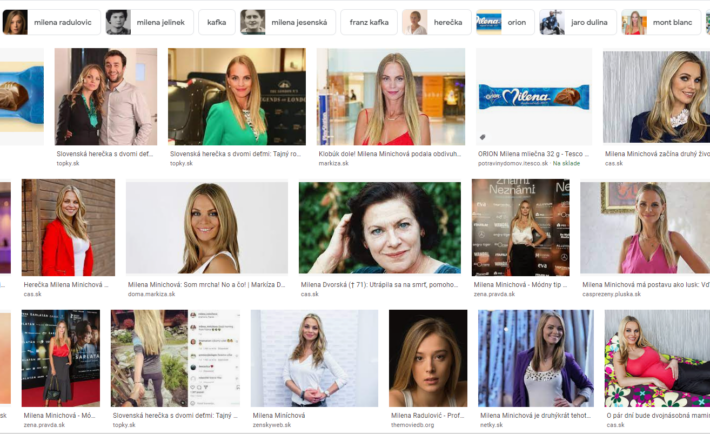This screenshot has height=434, width=710.
Task: Select the 'mont blanc' chip
Action: (661, 22)
